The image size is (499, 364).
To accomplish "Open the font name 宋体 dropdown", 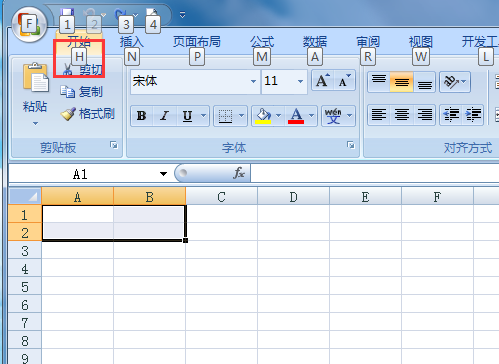I will 253,81.
